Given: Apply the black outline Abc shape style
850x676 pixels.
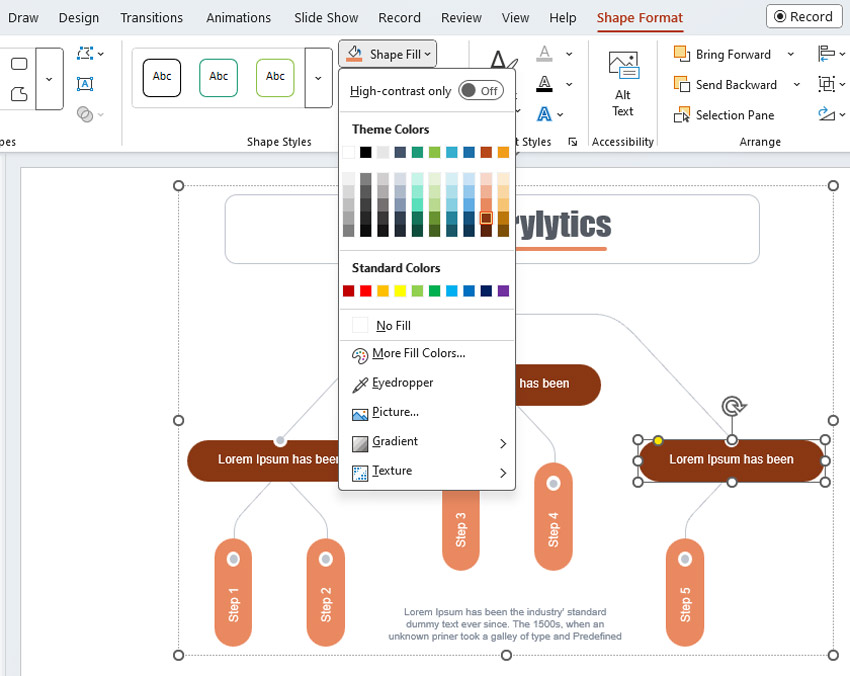Looking at the screenshot, I should point(162,78).
